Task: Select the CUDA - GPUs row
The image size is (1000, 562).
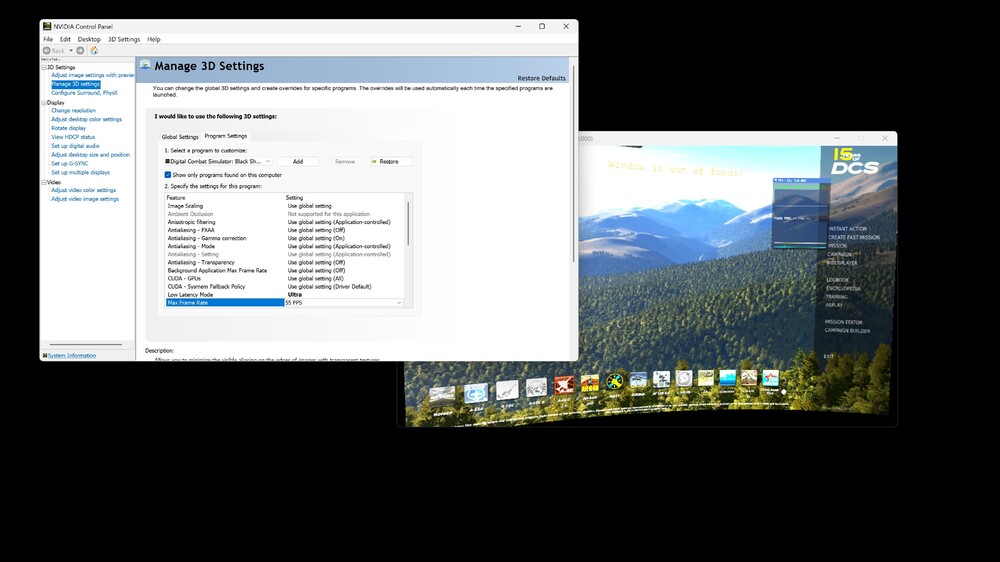Action: point(285,279)
